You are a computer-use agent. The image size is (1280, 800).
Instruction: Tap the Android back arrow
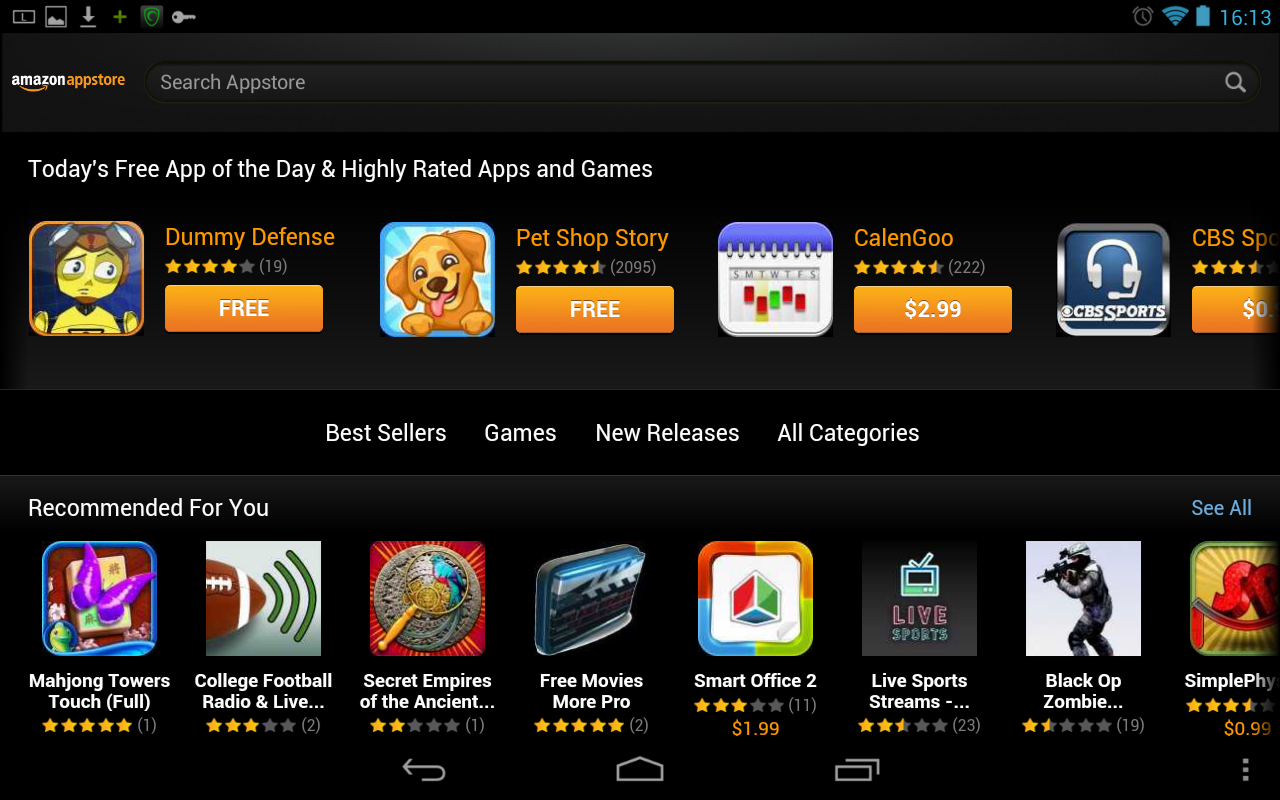423,769
